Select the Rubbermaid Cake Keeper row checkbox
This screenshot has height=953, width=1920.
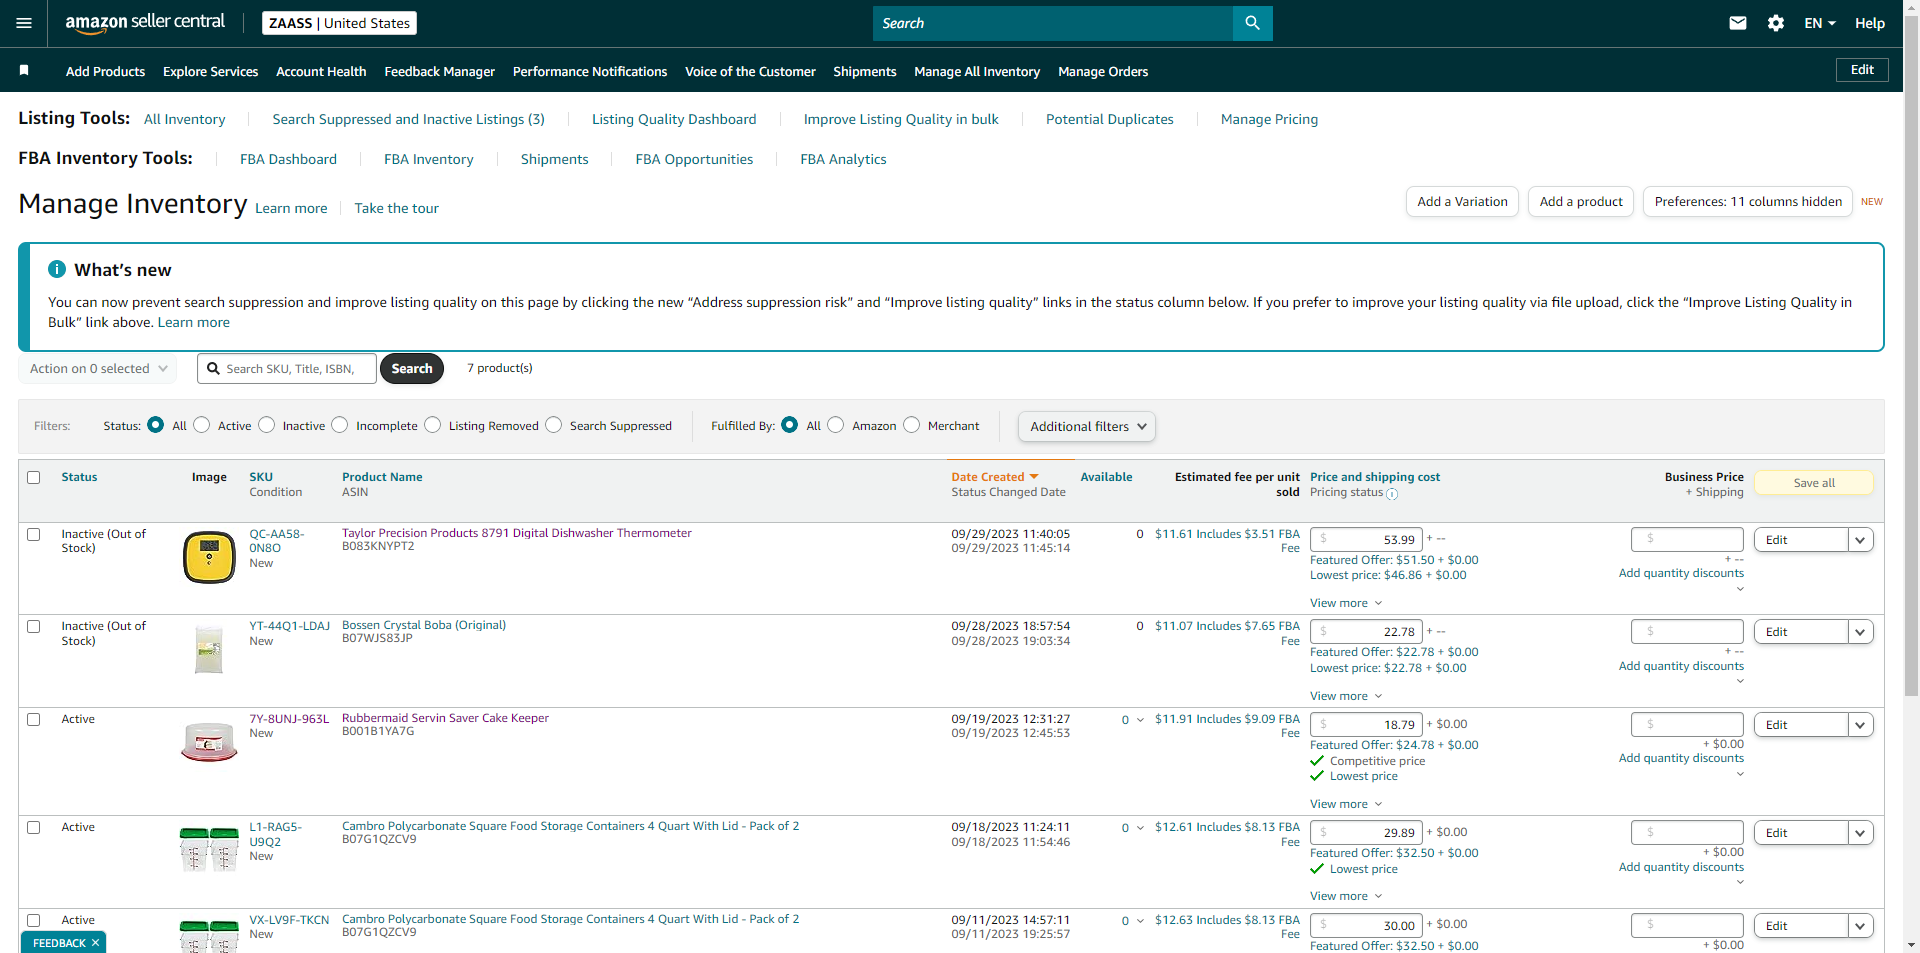click(34, 720)
